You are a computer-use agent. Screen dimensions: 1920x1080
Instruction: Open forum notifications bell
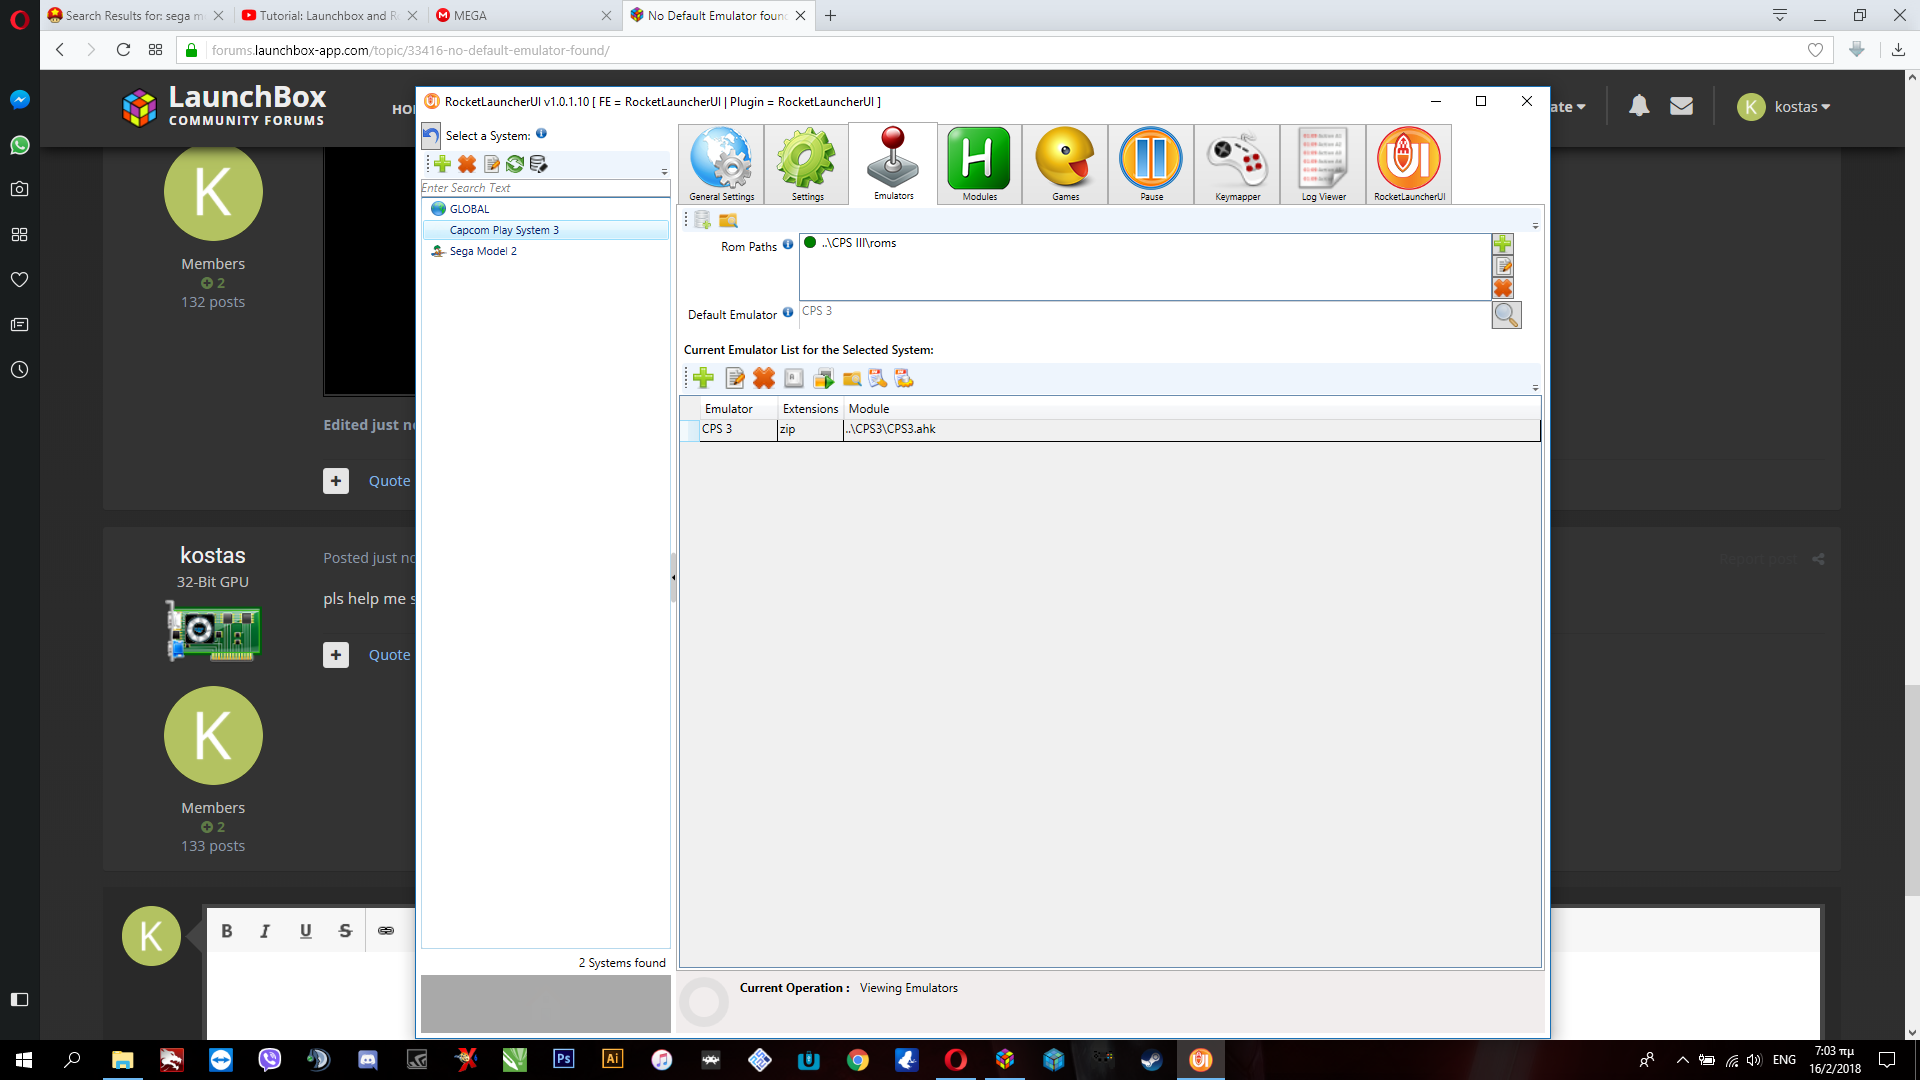pos(1638,106)
